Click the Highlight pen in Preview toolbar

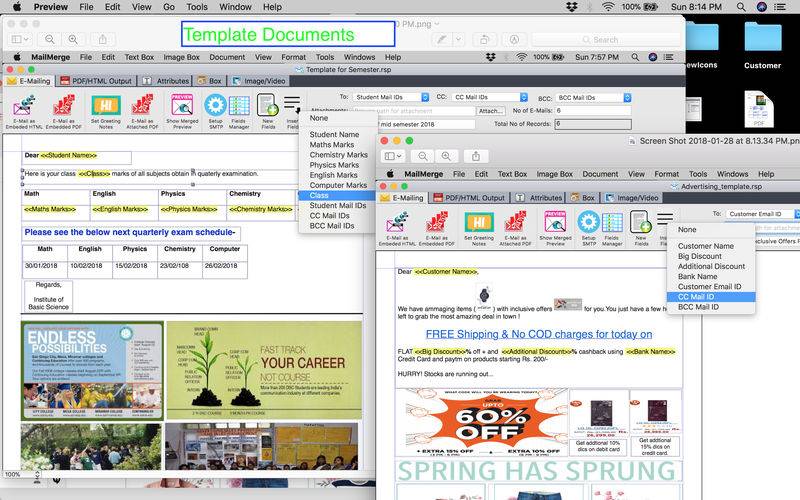pos(442,39)
